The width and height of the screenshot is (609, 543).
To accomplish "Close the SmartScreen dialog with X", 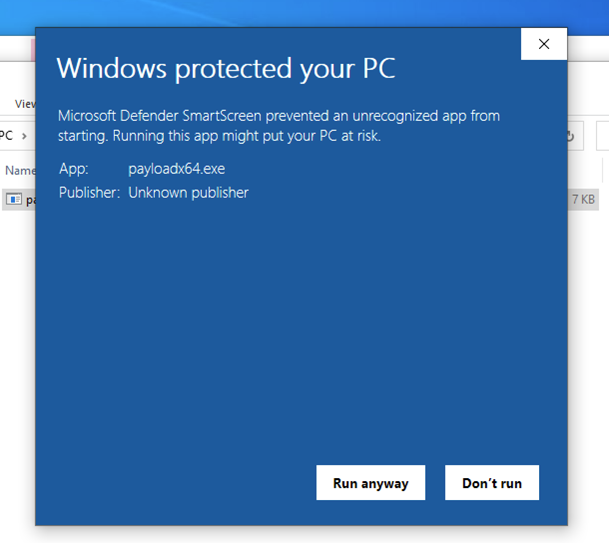I will (x=544, y=44).
